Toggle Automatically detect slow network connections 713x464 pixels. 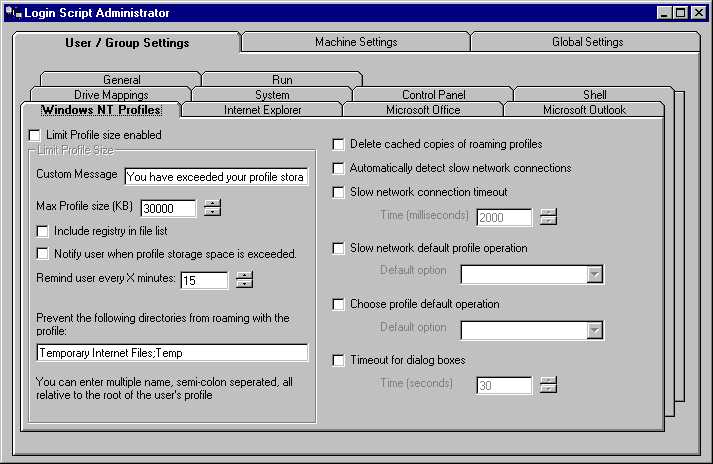pyautogui.click(x=339, y=168)
